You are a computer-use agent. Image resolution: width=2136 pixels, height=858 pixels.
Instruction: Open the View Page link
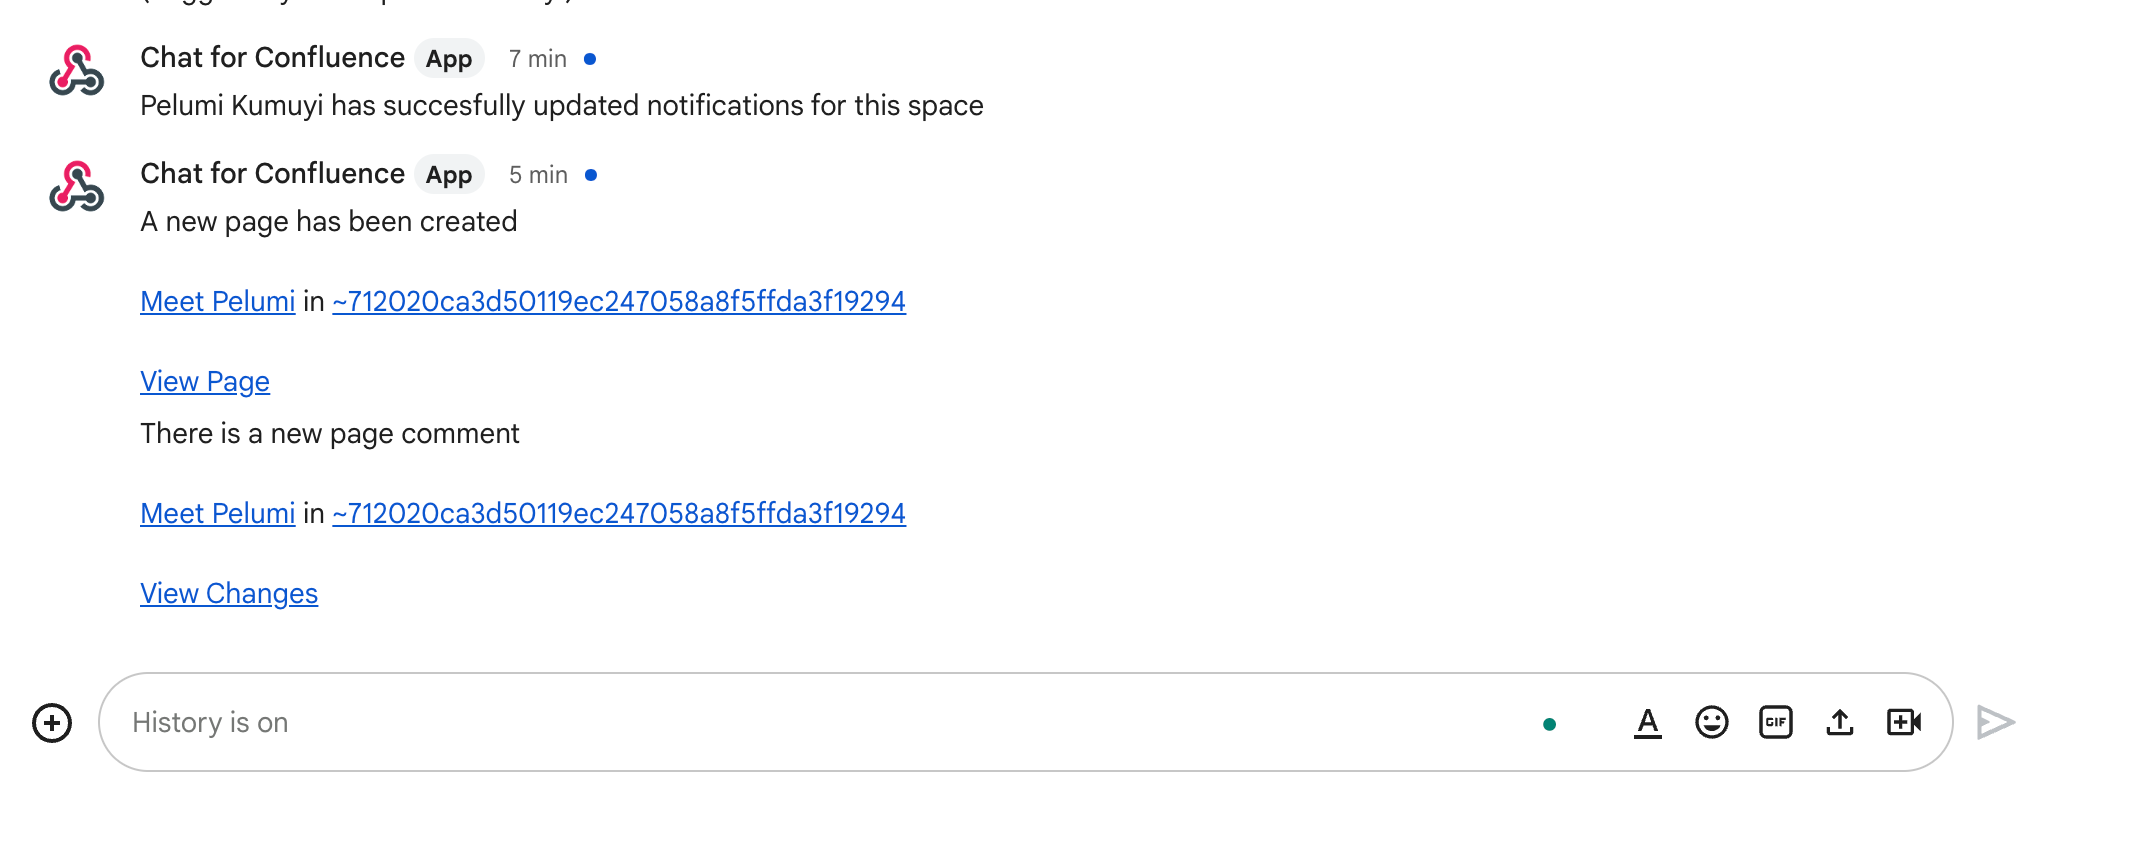coord(204,381)
